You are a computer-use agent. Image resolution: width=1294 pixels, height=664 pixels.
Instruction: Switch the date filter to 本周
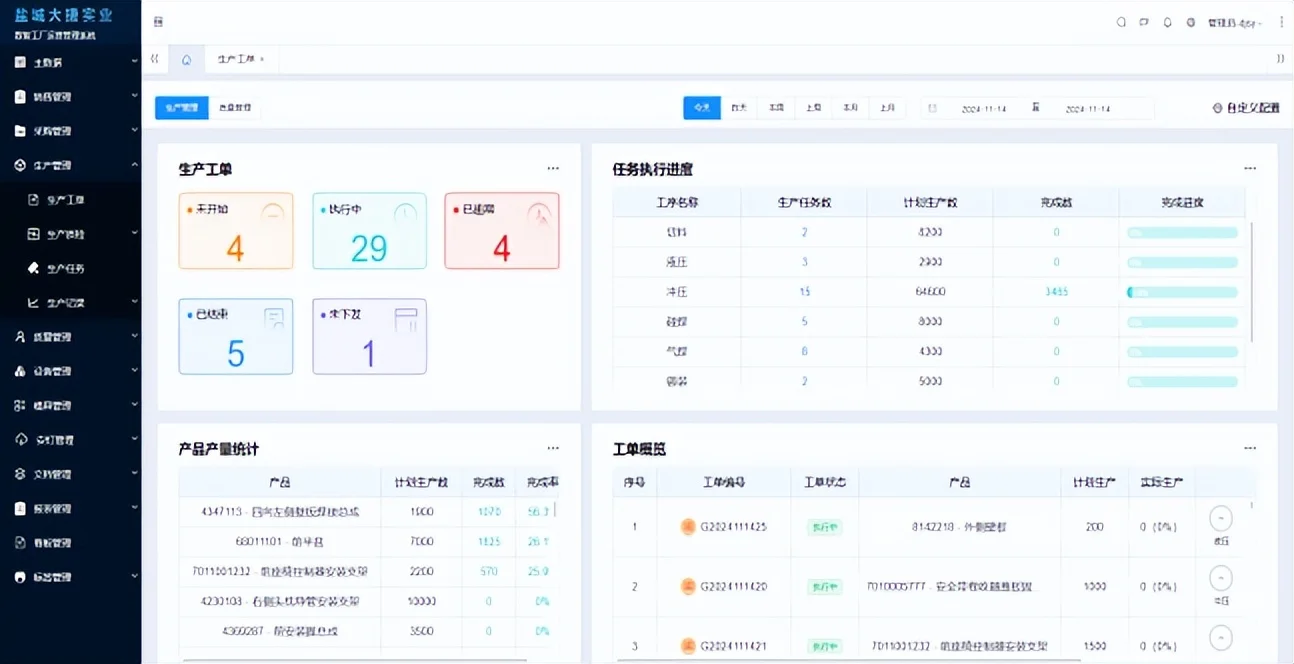pos(776,107)
